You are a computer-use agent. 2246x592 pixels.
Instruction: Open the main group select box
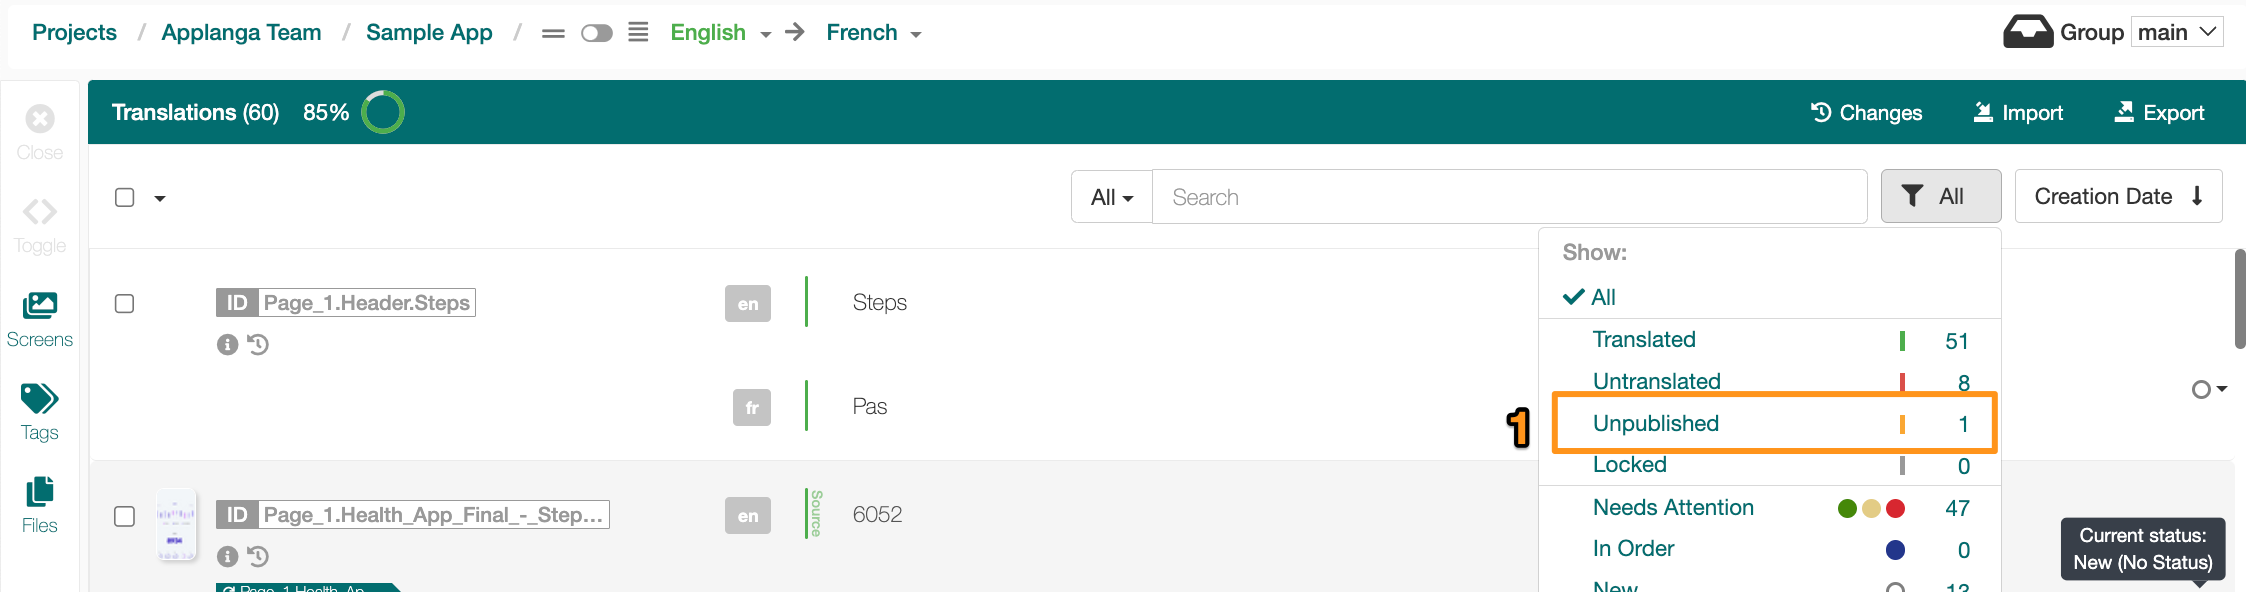[2177, 32]
